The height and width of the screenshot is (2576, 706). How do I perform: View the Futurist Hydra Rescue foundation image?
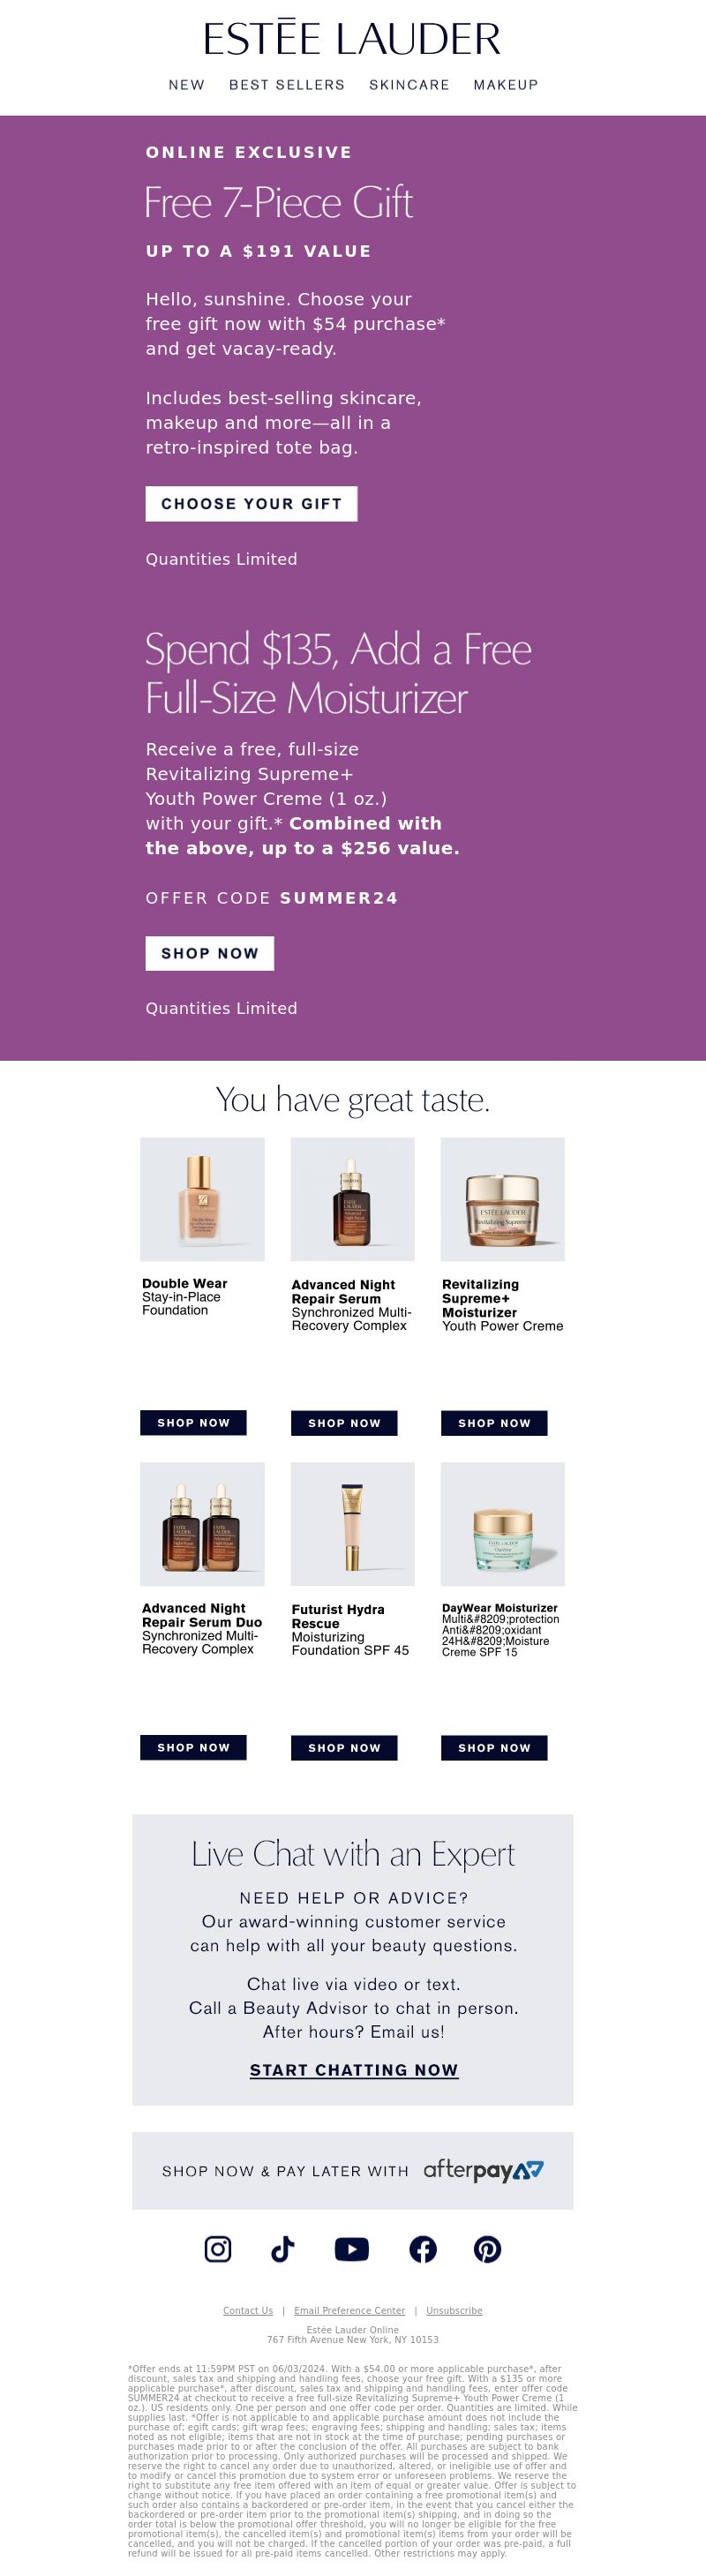tap(352, 1523)
